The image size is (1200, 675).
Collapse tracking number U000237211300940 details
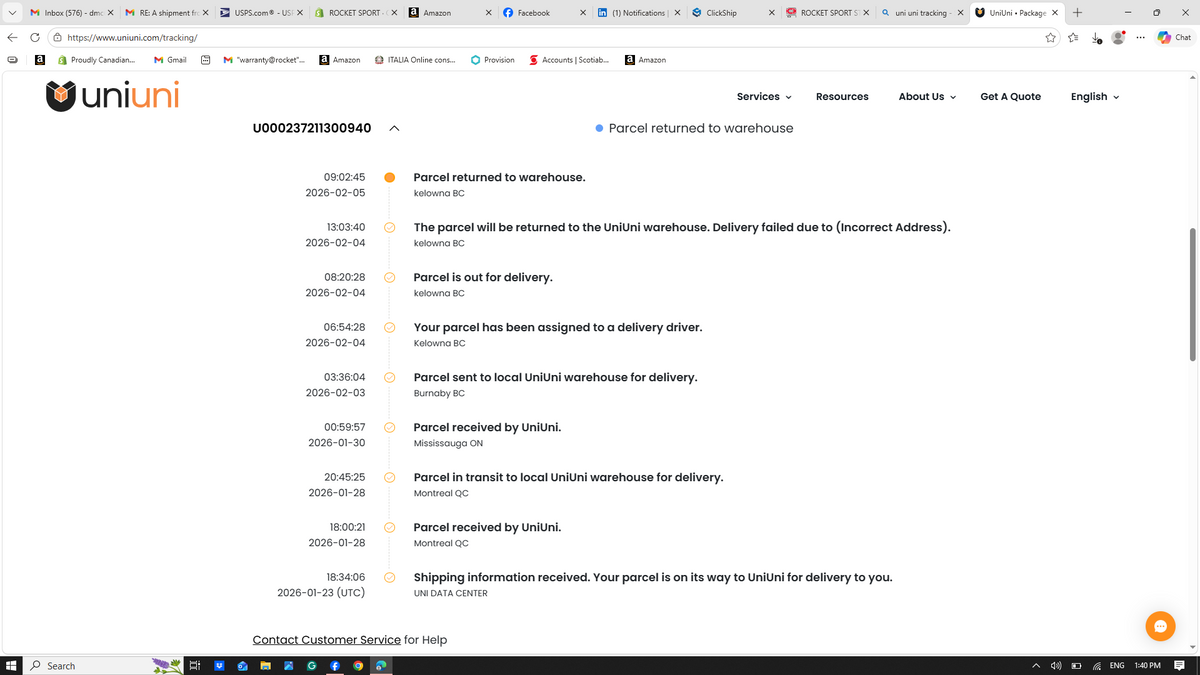(x=394, y=129)
